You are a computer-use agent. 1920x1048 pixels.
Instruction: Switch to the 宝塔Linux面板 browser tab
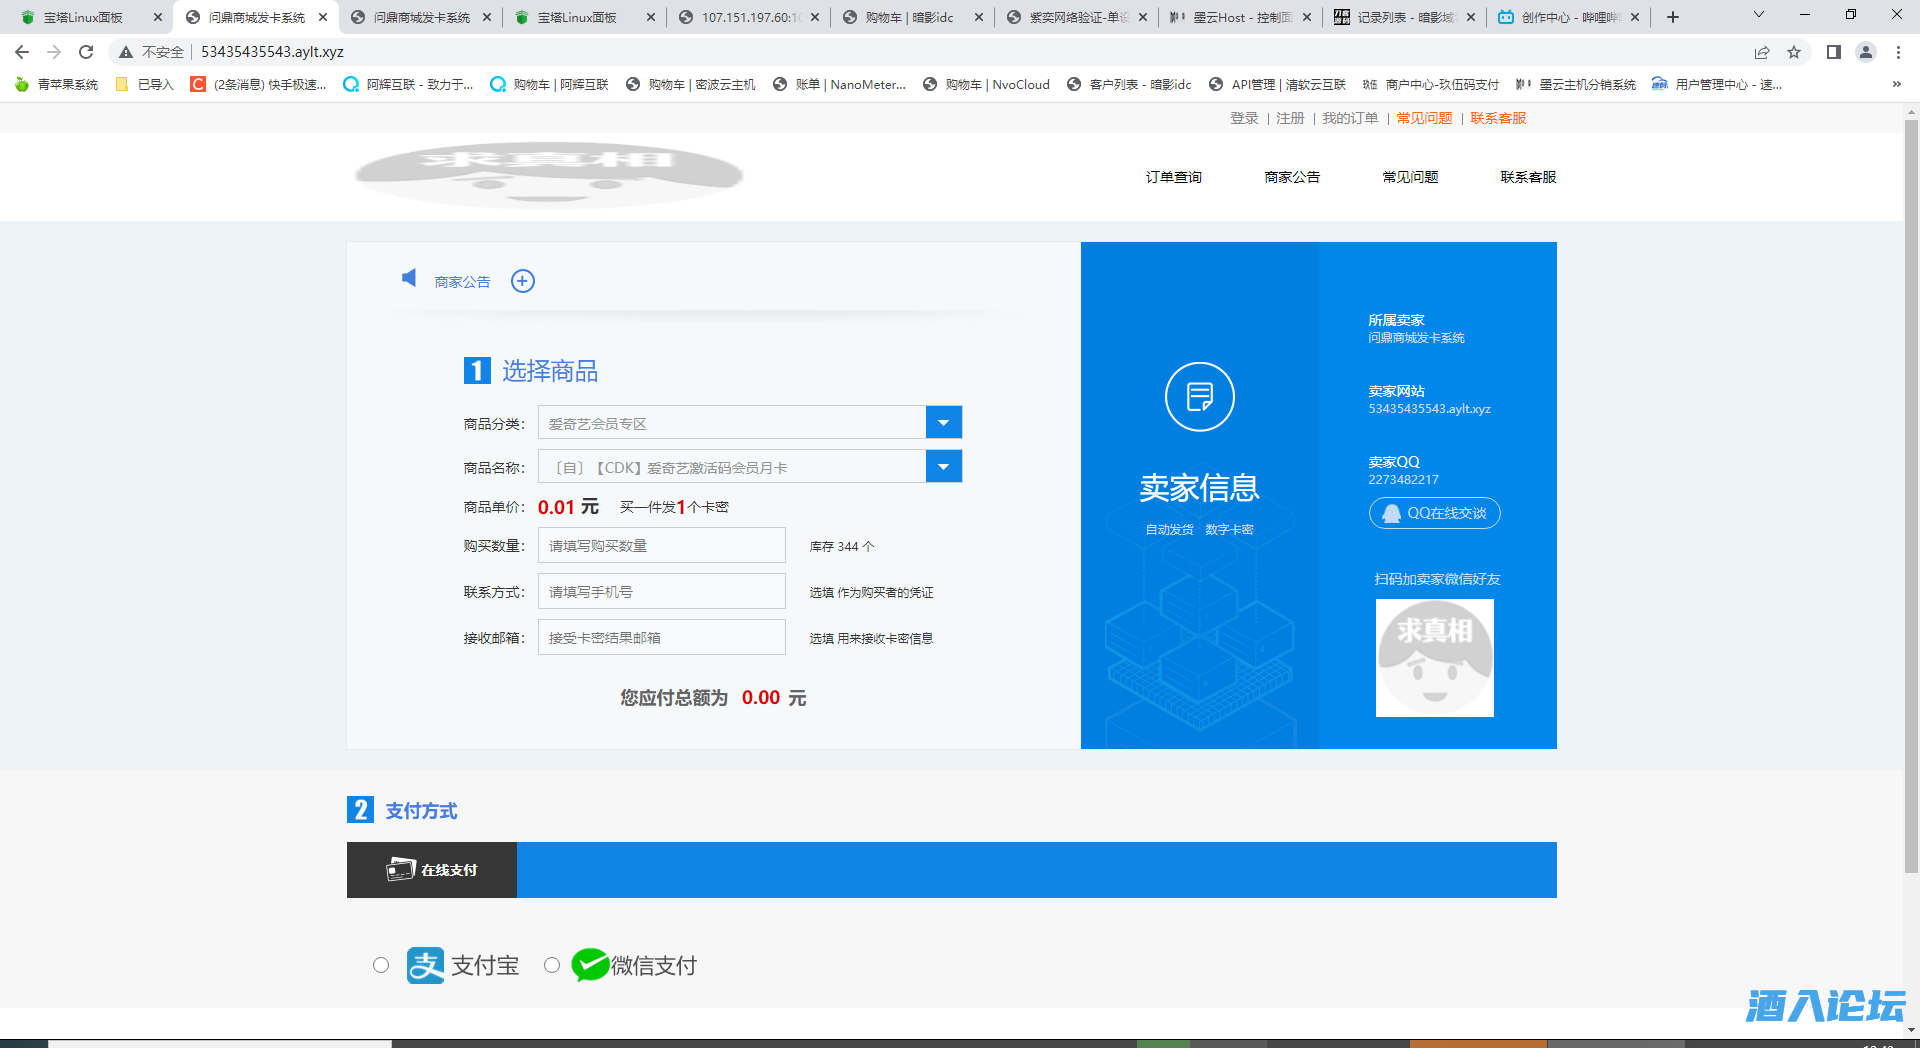80,16
